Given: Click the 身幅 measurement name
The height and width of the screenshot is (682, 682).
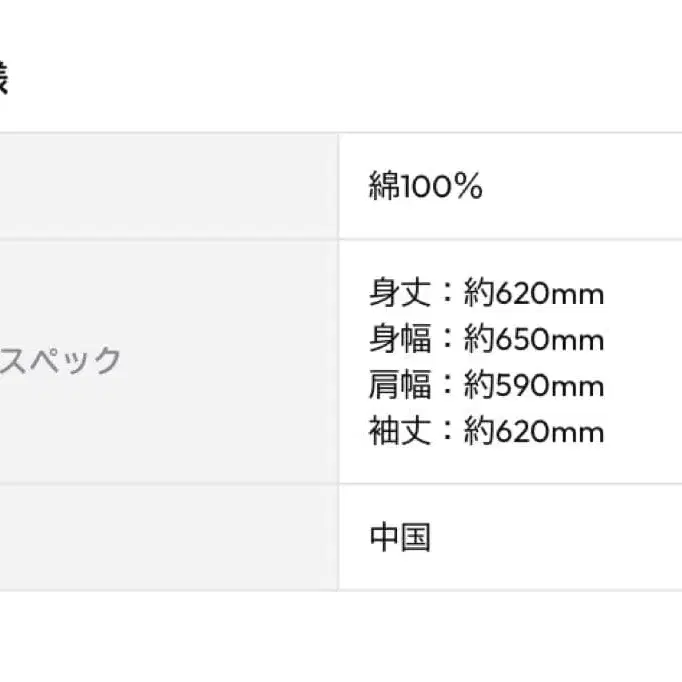Looking at the screenshot, I should (x=400, y=340).
